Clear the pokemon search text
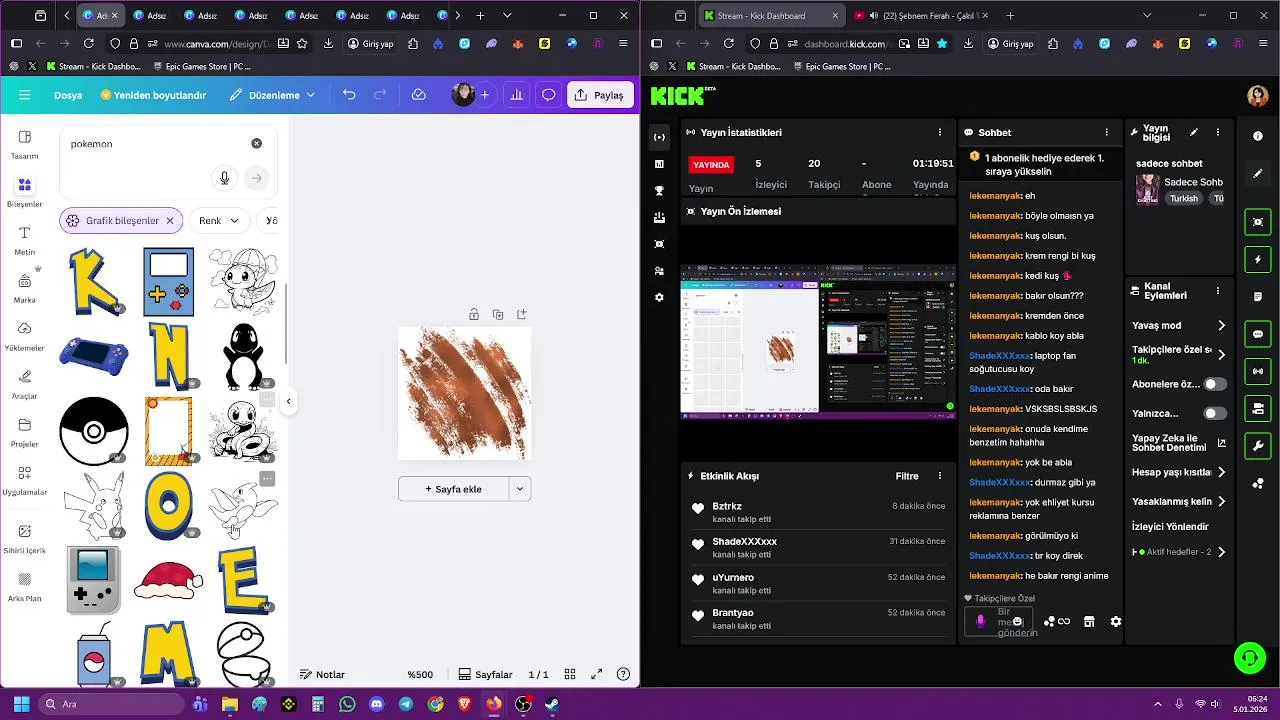This screenshot has width=1280, height=720. click(x=256, y=144)
